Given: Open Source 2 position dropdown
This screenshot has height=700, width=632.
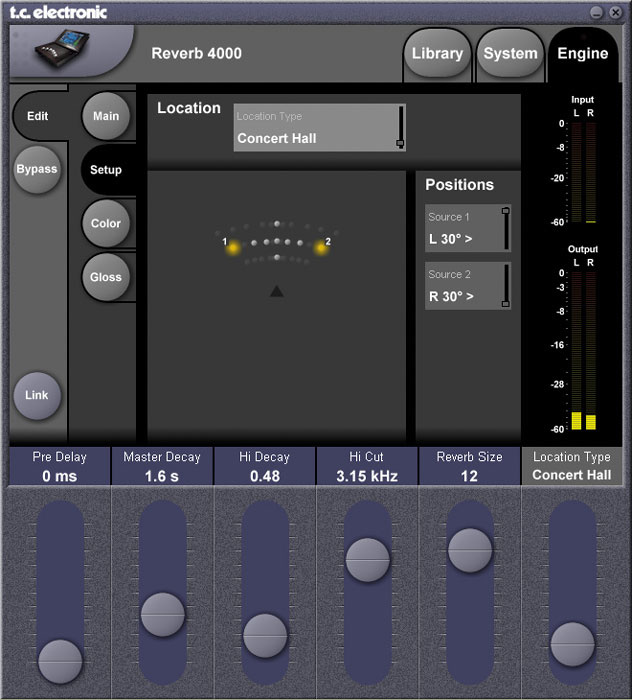Looking at the screenshot, I should pyautogui.click(x=467, y=286).
